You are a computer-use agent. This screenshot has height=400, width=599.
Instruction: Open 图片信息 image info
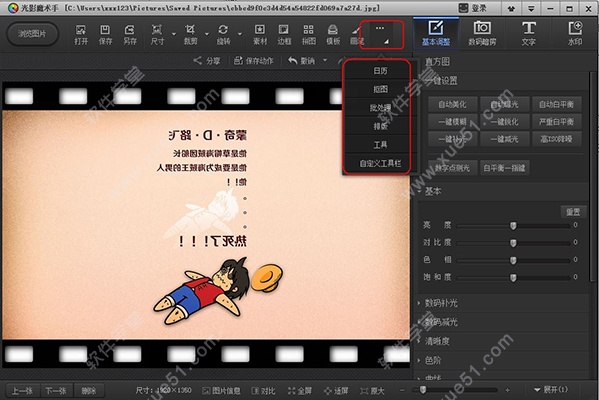221,390
